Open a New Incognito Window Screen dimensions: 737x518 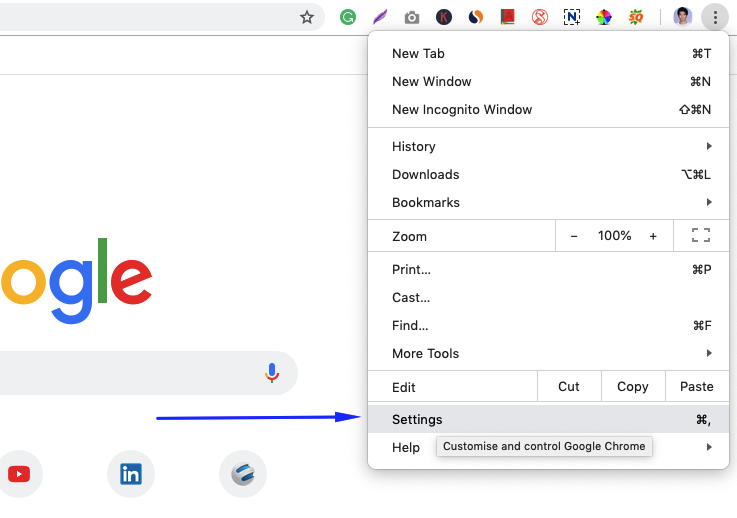(548, 110)
